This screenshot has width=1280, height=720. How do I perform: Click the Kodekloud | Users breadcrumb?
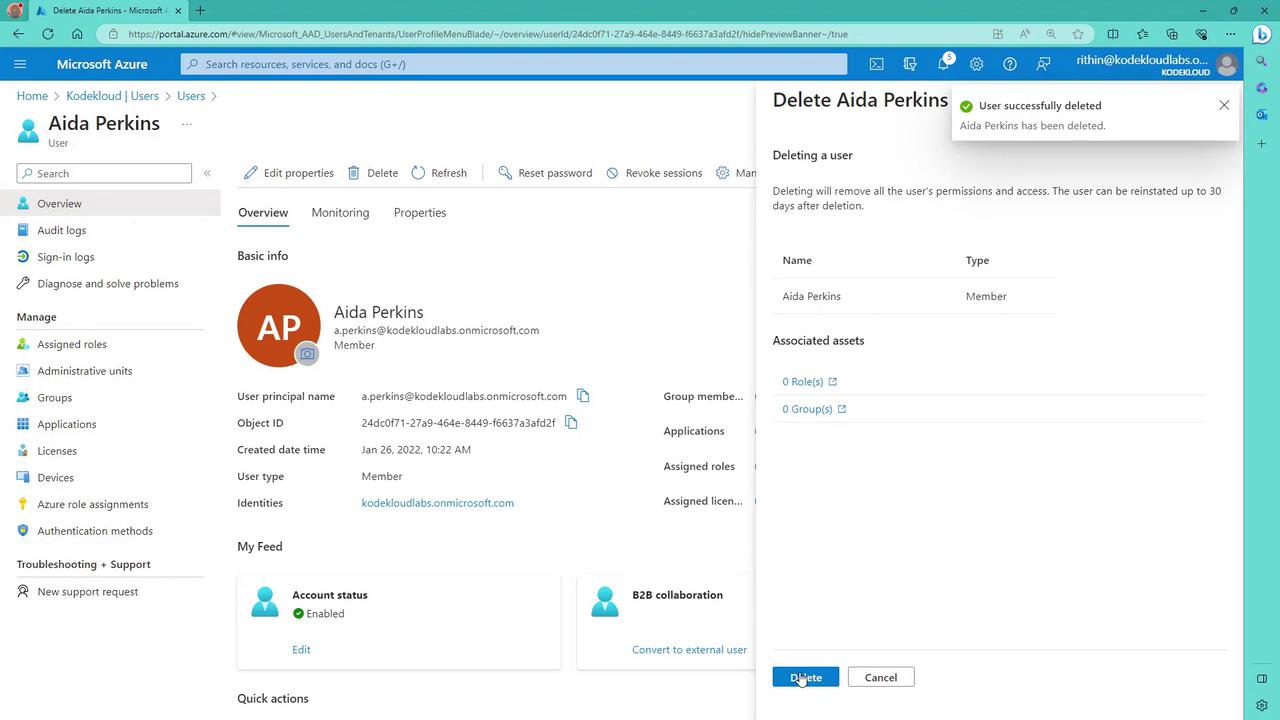point(112,96)
